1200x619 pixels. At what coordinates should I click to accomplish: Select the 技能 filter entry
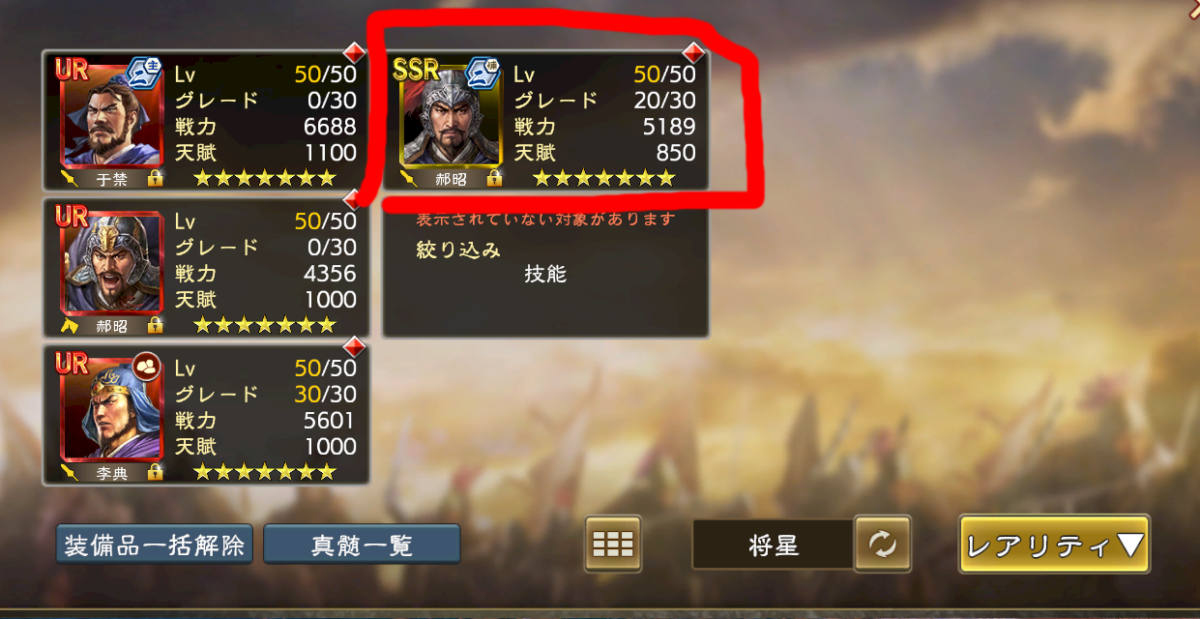point(545,274)
